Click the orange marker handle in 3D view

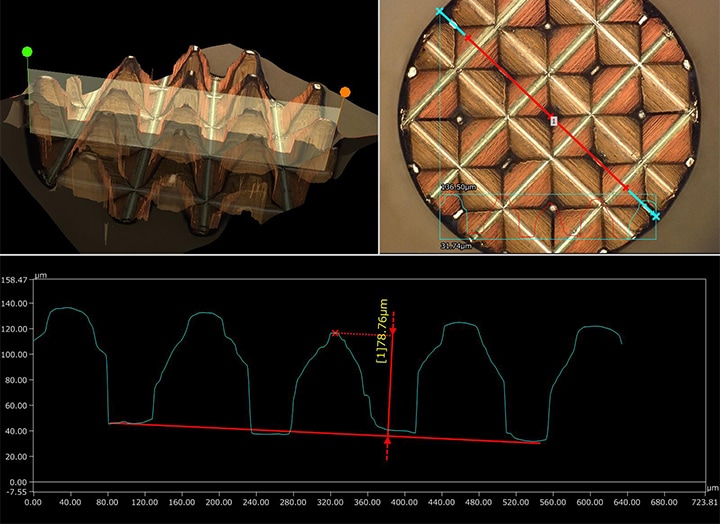345,92
